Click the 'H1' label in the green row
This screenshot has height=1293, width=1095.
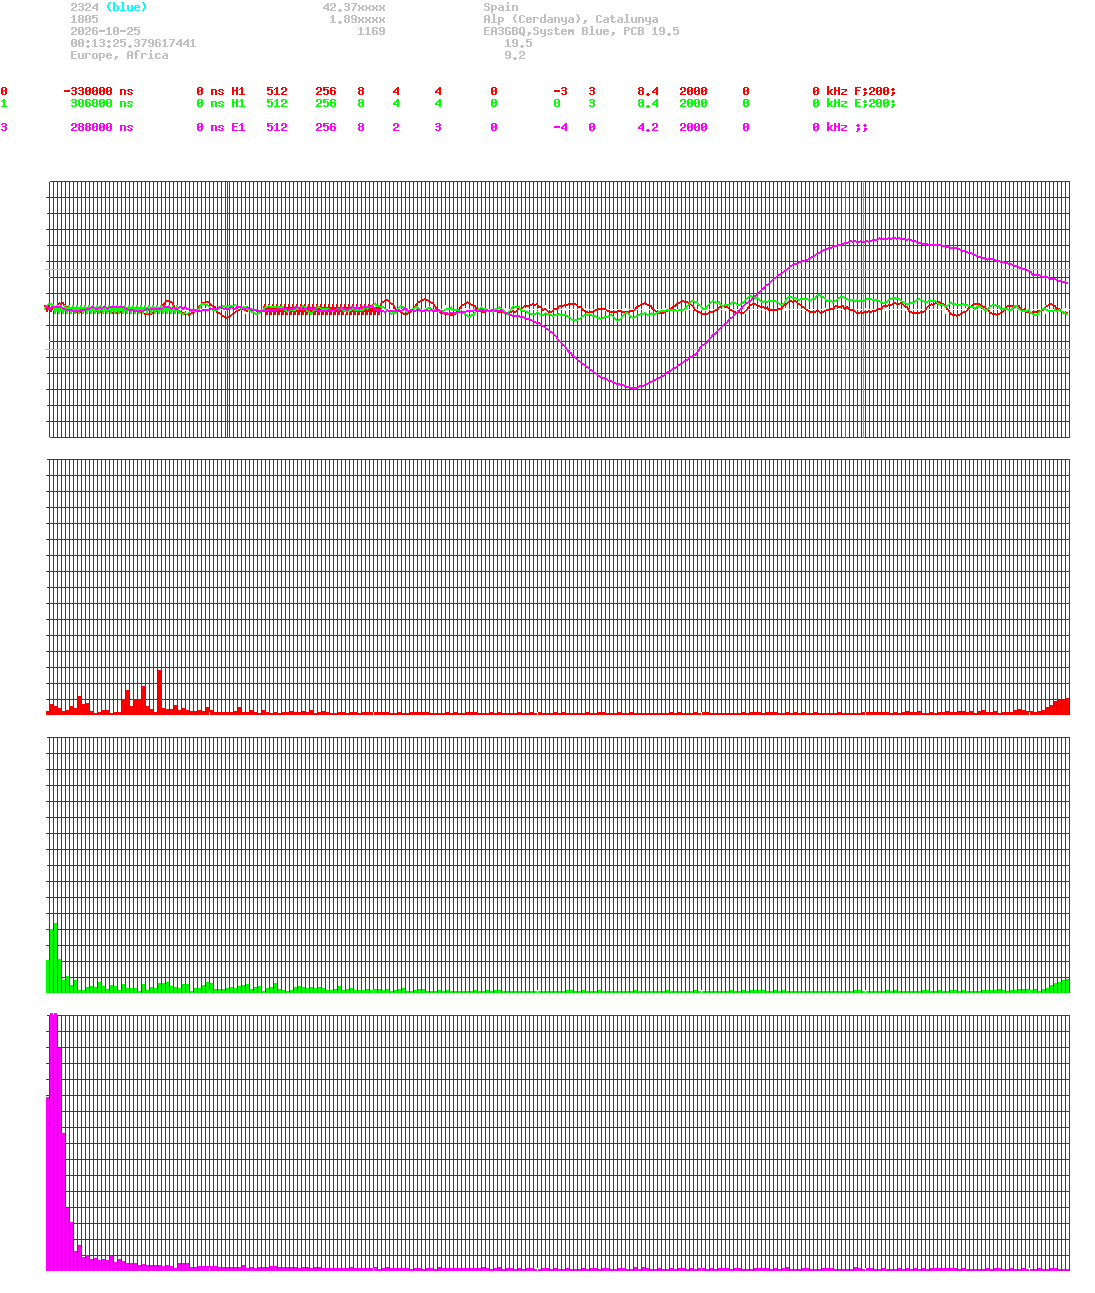click(238, 103)
